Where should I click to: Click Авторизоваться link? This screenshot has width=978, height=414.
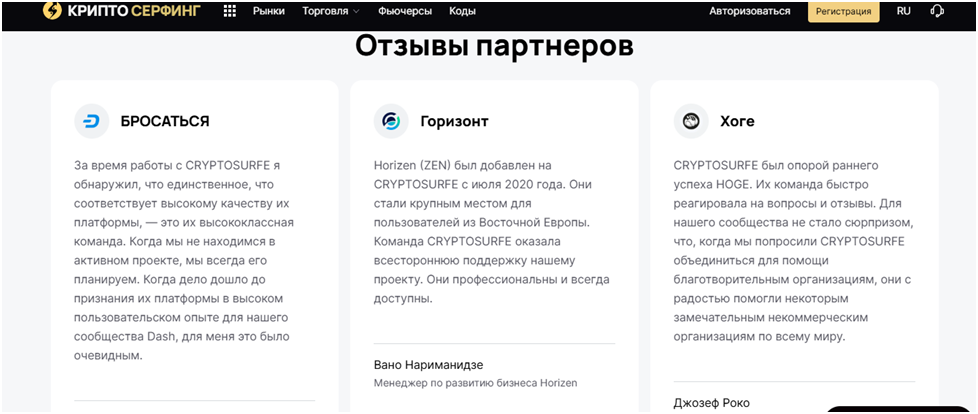pos(749,11)
